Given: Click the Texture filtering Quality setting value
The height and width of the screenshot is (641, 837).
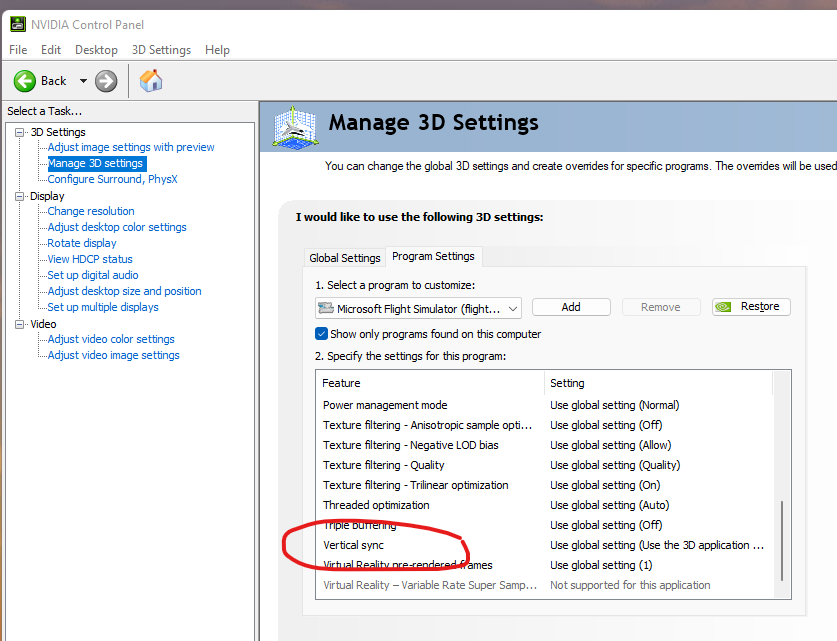Looking at the screenshot, I should [615, 465].
